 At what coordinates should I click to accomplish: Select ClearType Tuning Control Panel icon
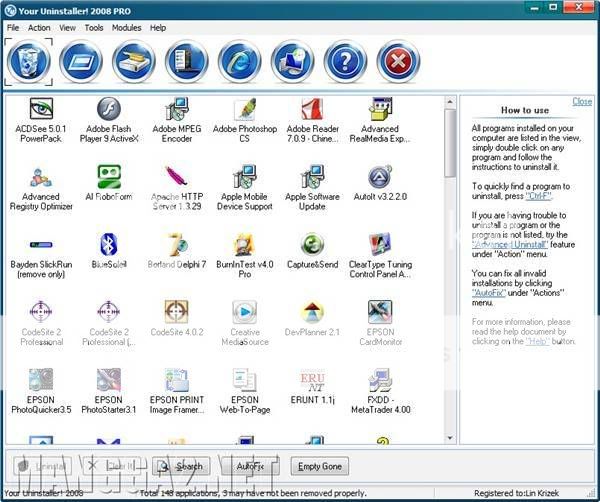point(380,245)
